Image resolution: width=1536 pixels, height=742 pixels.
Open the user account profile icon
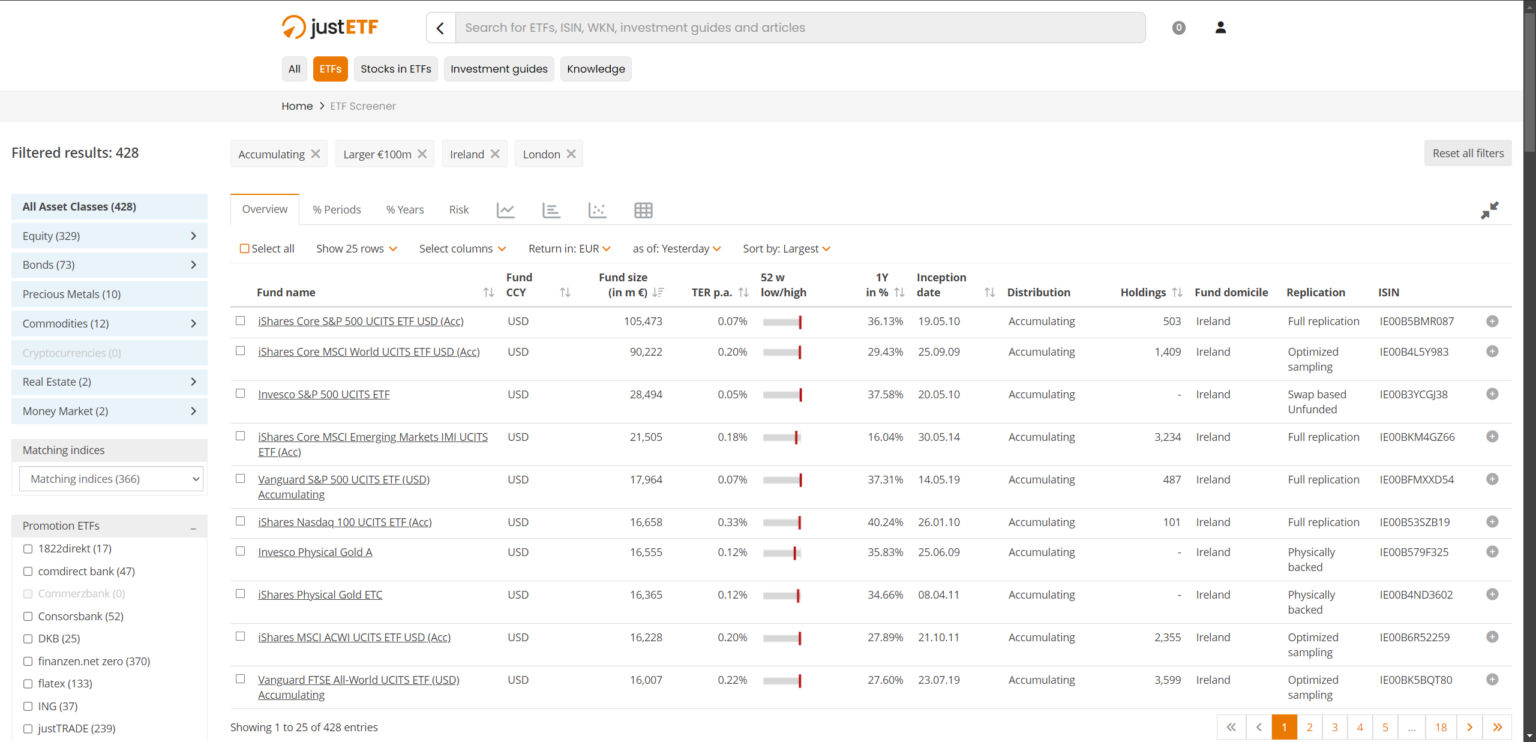(x=1220, y=28)
